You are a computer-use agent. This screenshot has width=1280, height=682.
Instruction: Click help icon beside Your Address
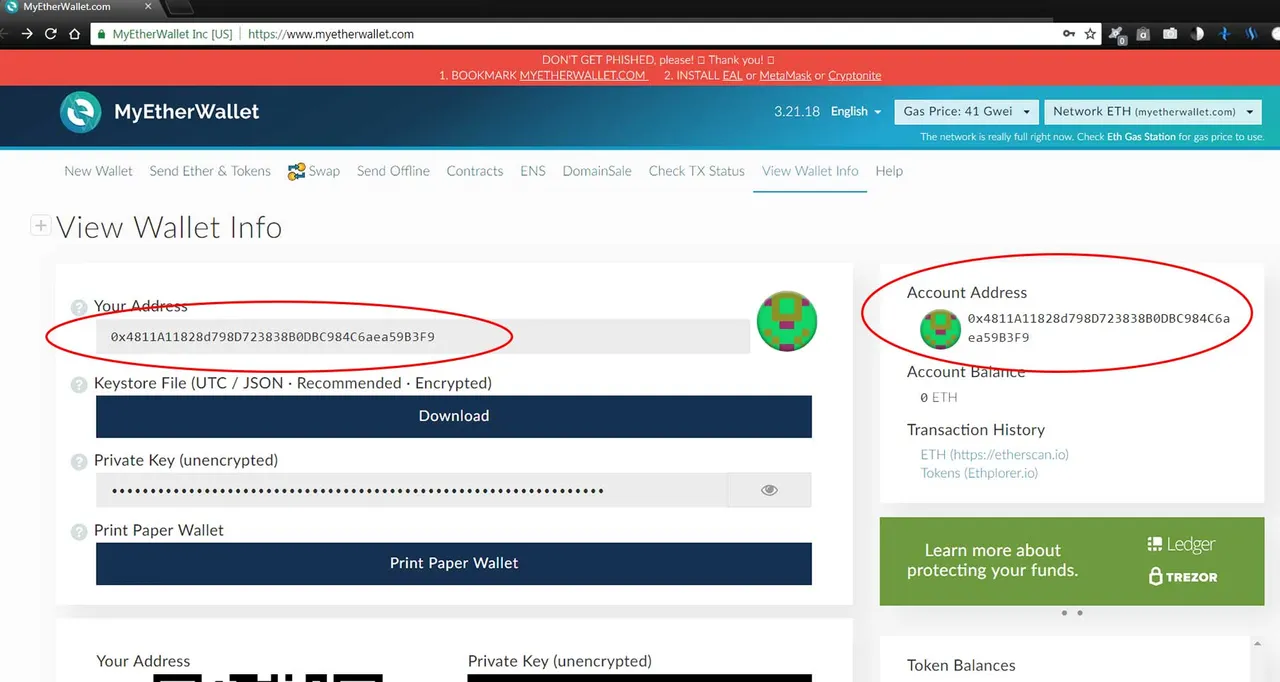(79, 308)
